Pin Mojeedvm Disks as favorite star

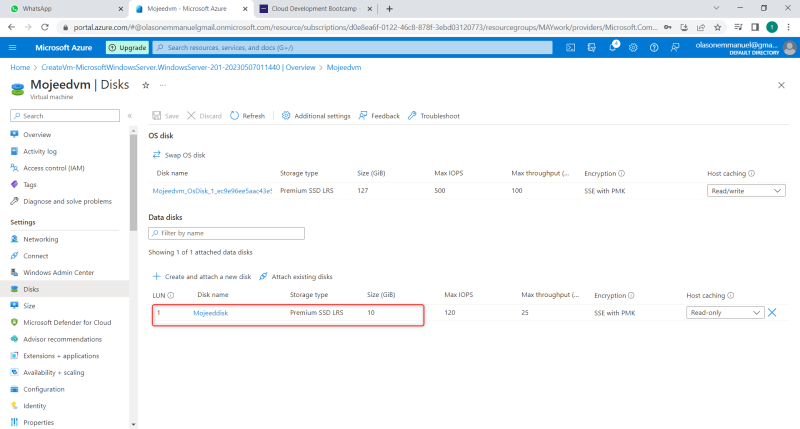click(x=146, y=85)
